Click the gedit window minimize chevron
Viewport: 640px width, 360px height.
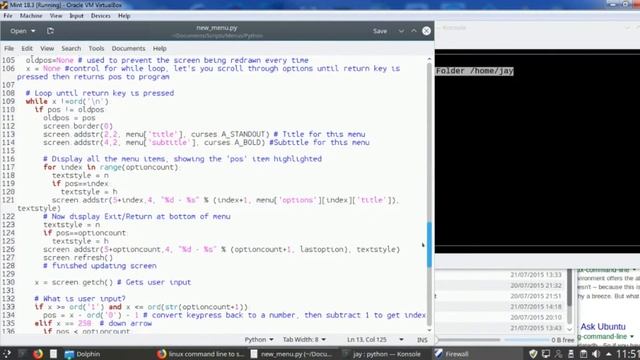[401, 31]
